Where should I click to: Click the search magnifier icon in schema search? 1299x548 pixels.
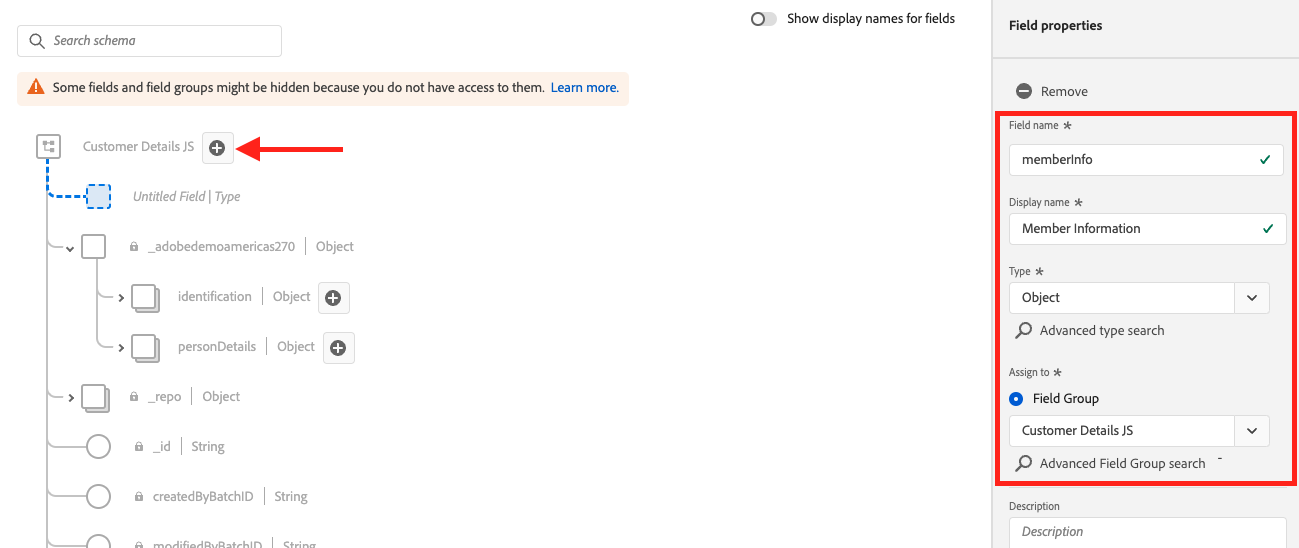point(37,41)
